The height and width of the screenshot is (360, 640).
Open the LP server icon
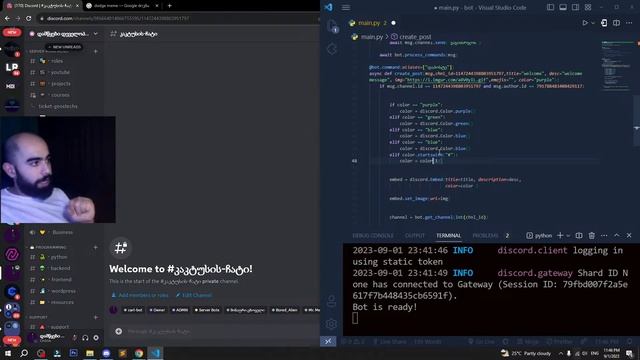tap(12, 68)
